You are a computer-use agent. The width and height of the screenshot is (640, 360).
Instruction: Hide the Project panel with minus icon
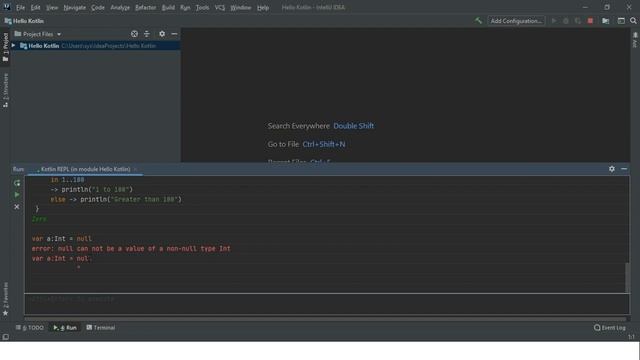174,34
